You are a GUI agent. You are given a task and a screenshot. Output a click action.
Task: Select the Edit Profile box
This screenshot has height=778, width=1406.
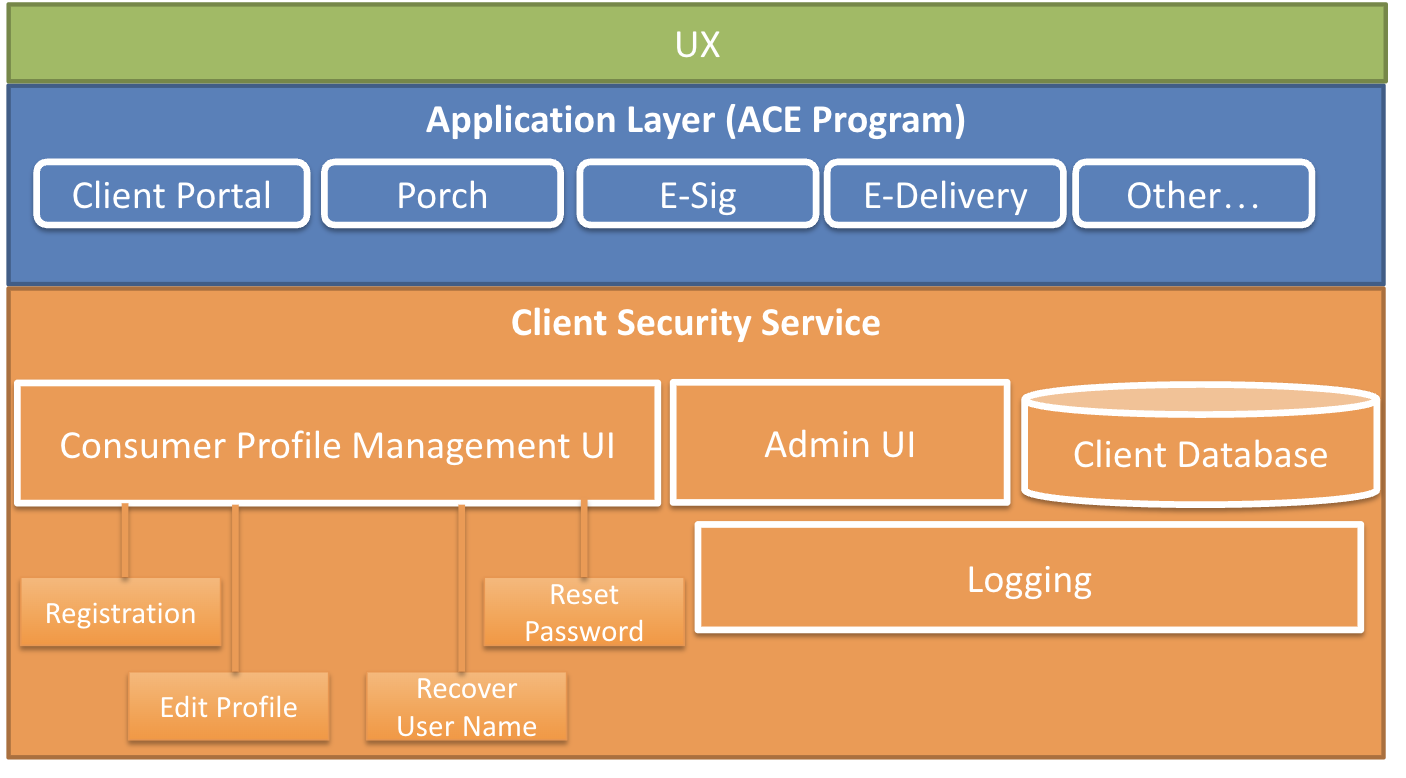click(229, 706)
